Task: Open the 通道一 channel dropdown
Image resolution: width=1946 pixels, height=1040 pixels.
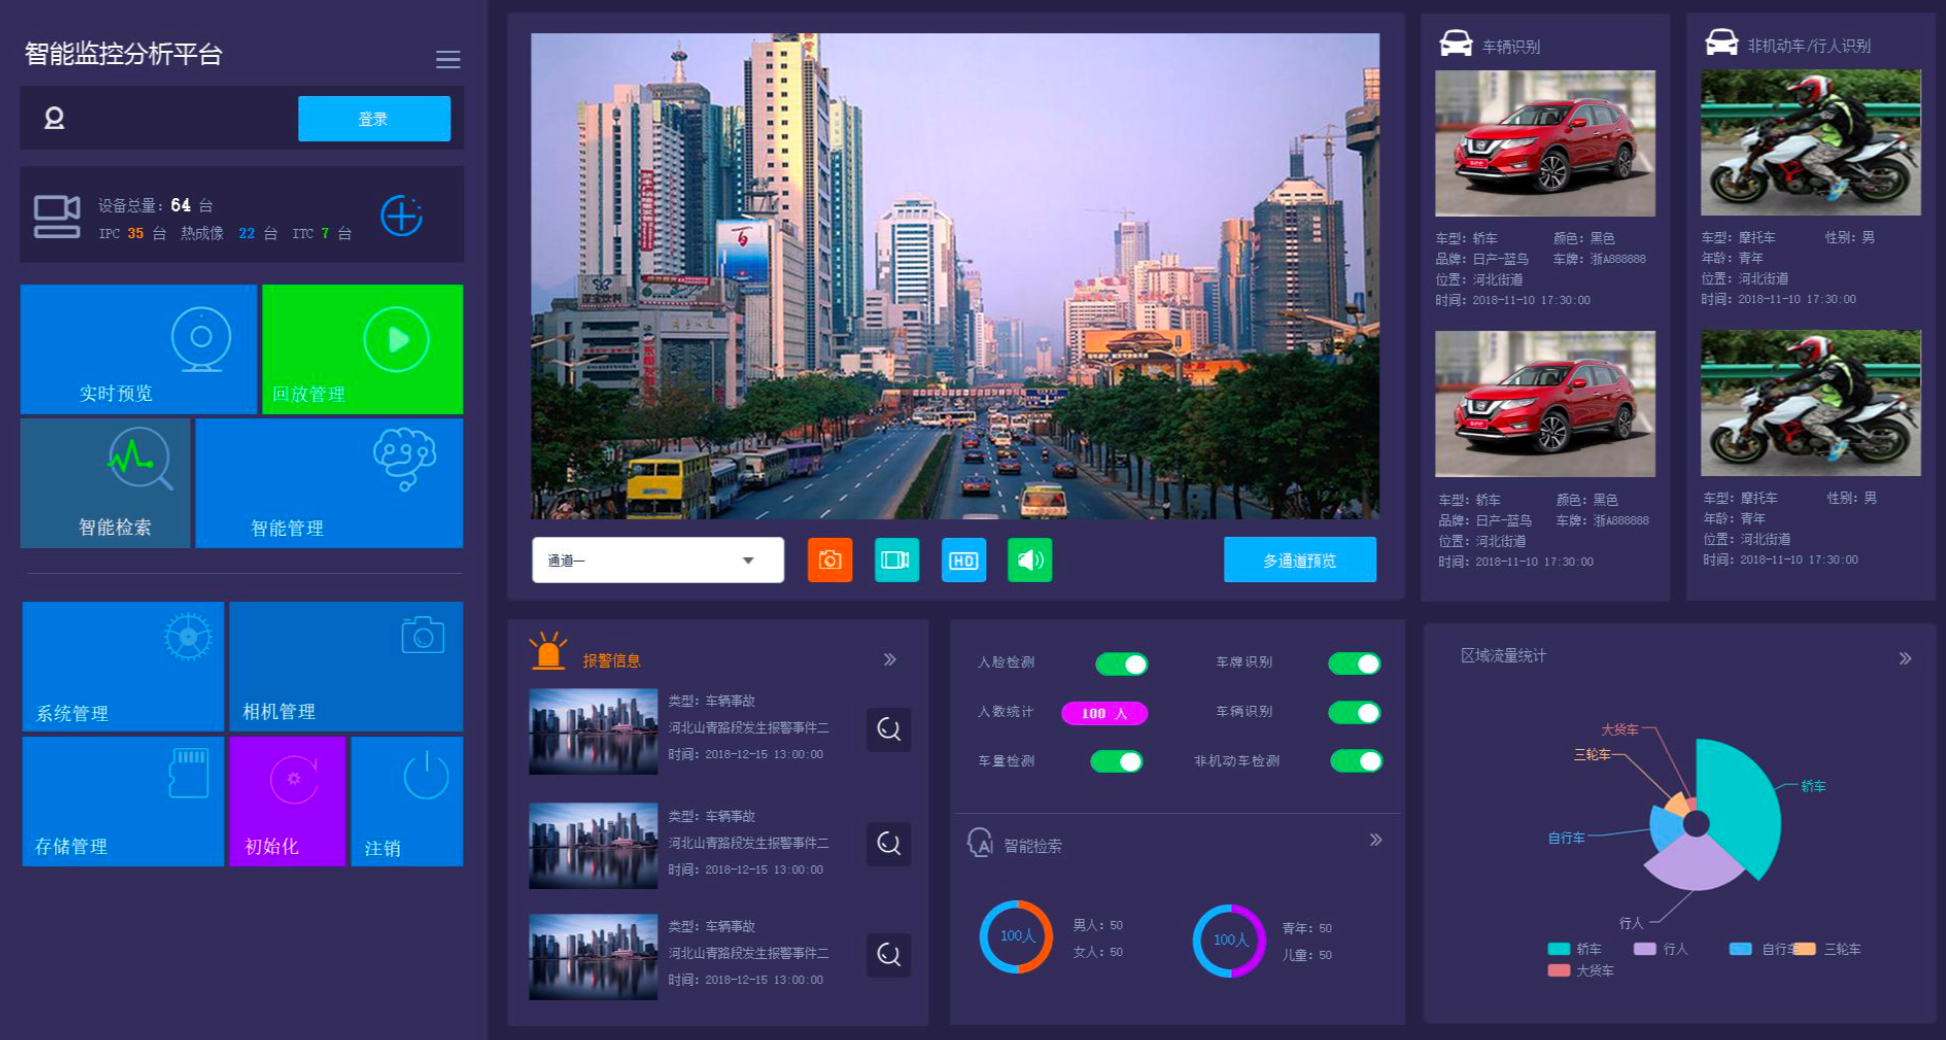Action: 657,560
